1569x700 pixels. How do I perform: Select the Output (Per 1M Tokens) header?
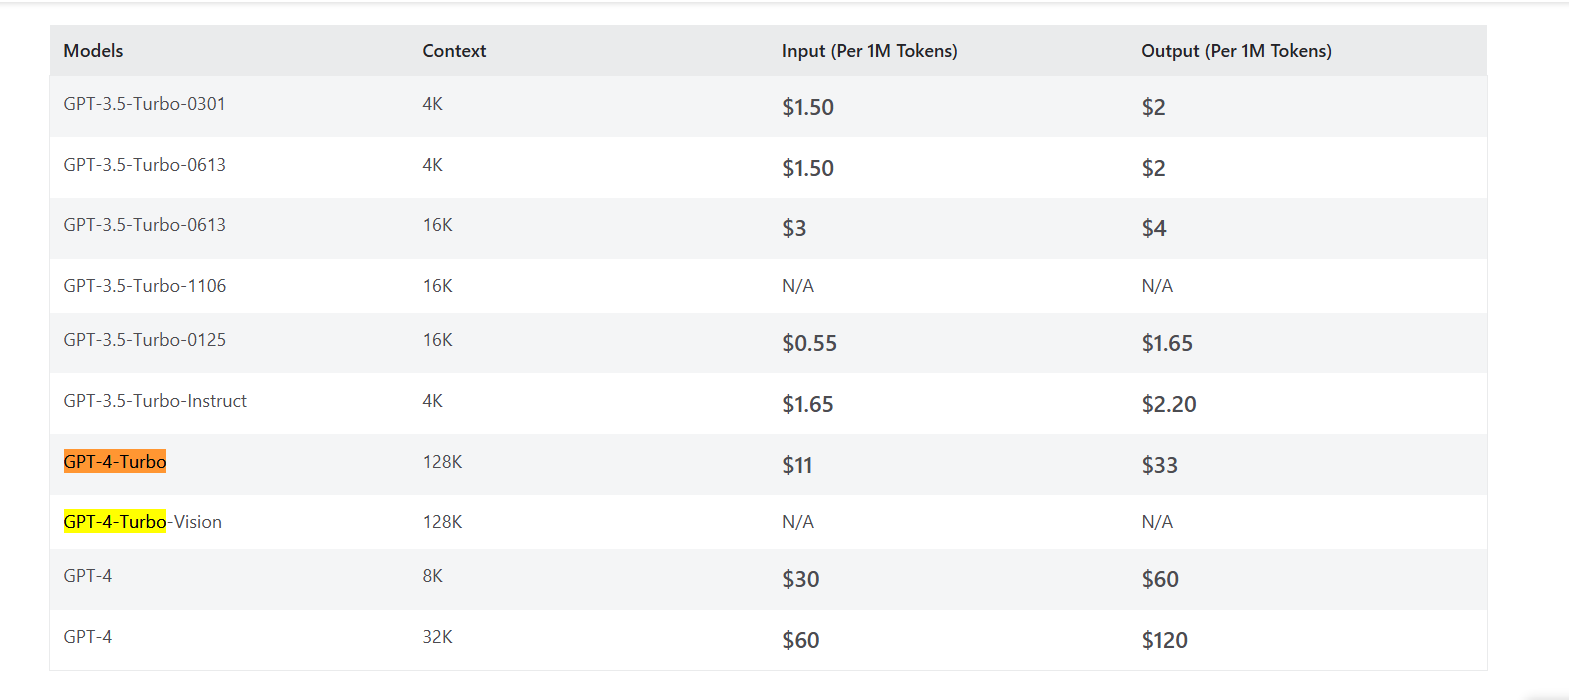tap(1236, 51)
